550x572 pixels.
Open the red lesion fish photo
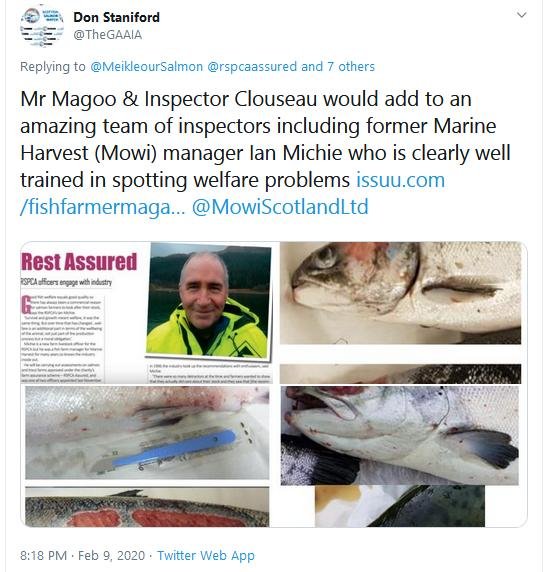147,507
